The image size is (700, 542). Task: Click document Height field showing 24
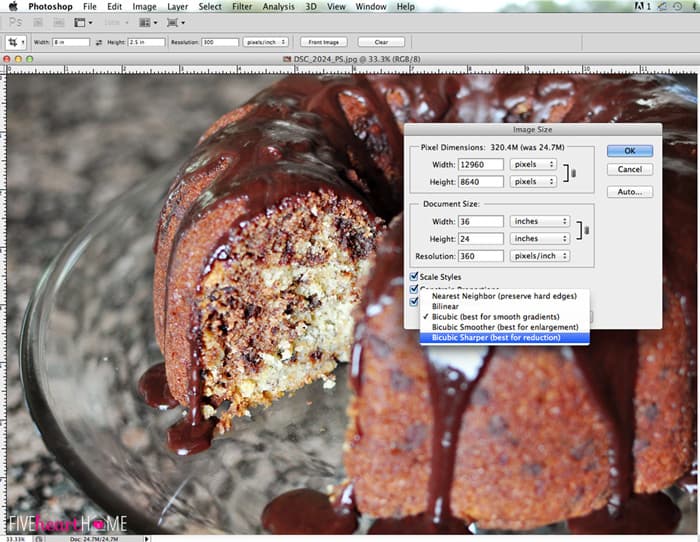[x=481, y=238]
